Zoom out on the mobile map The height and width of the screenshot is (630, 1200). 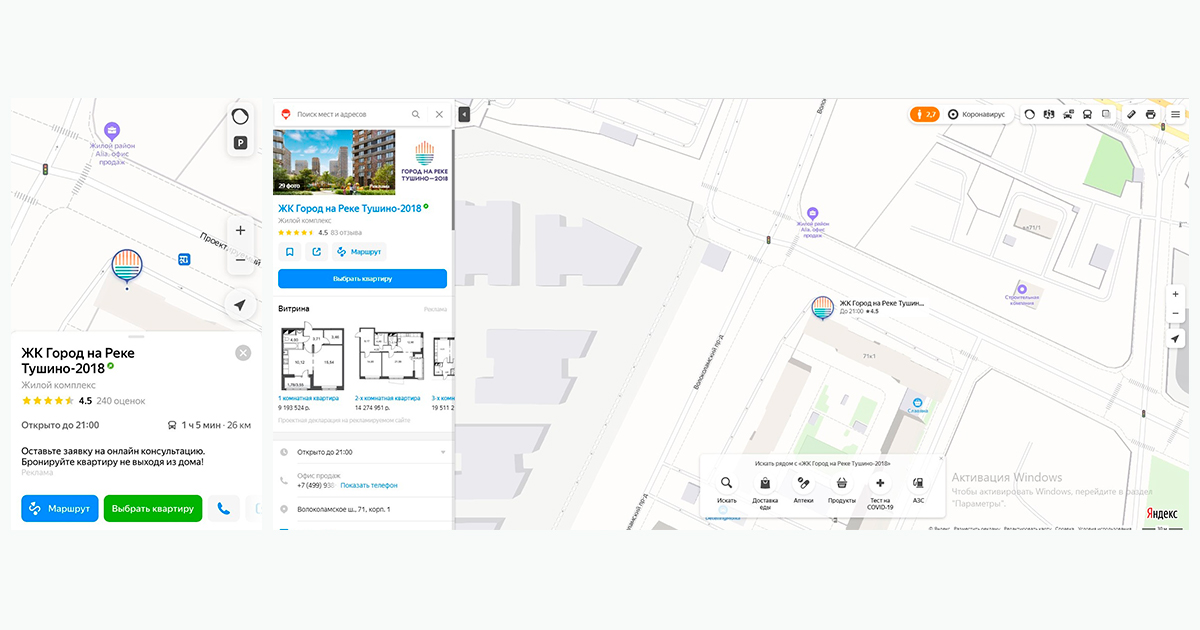point(240,261)
